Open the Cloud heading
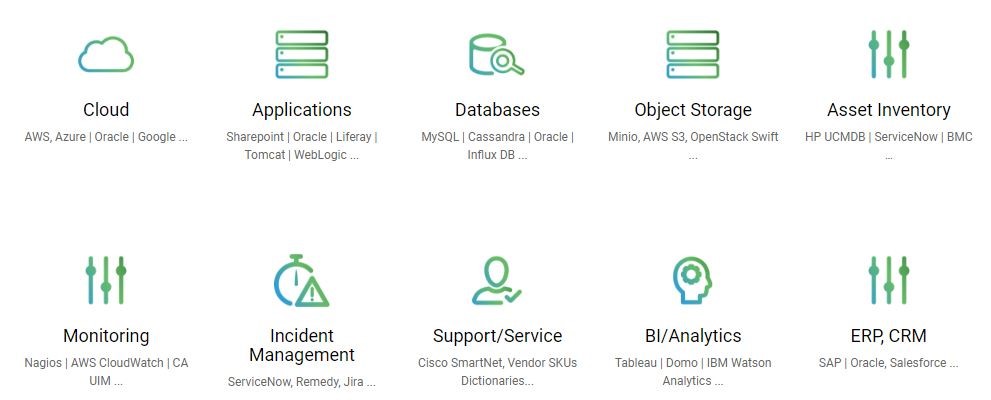The height and width of the screenshot is (400, 991). click(106, 110)
